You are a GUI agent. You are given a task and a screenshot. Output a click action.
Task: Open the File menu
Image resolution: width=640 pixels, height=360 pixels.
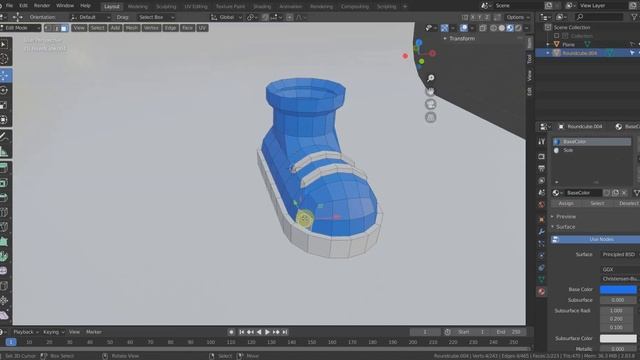pyautogui.click(x=9, y=6)
